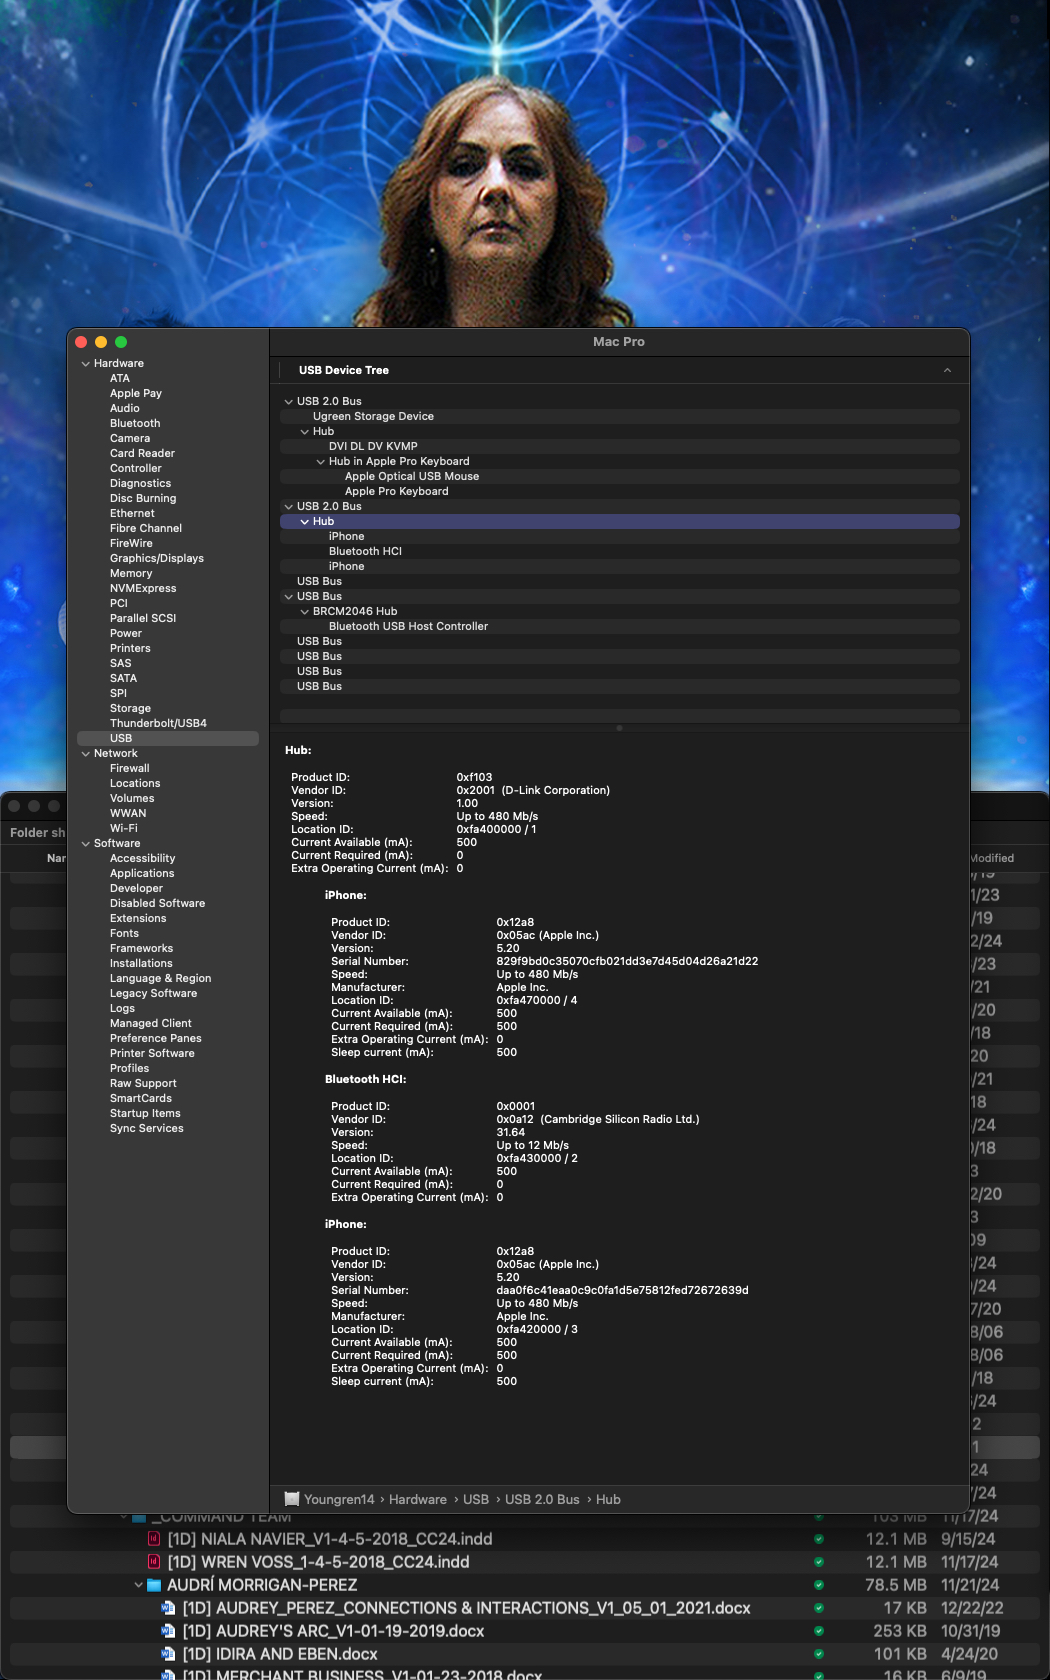Open Bluetooth in the Hardware sidebar

(x=135, y=423)
